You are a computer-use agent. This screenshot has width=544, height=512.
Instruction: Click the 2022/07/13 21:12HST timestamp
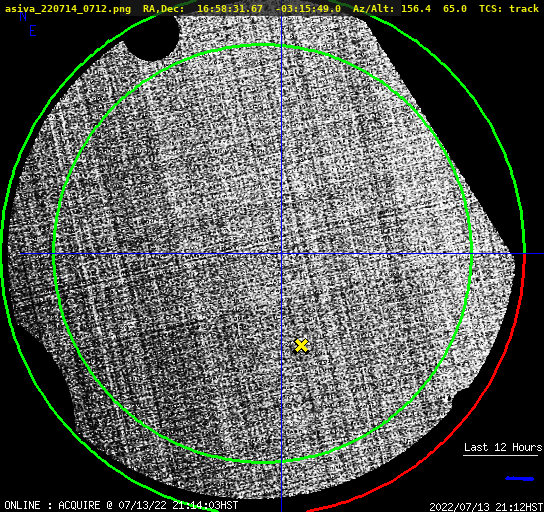pos(486,507)
